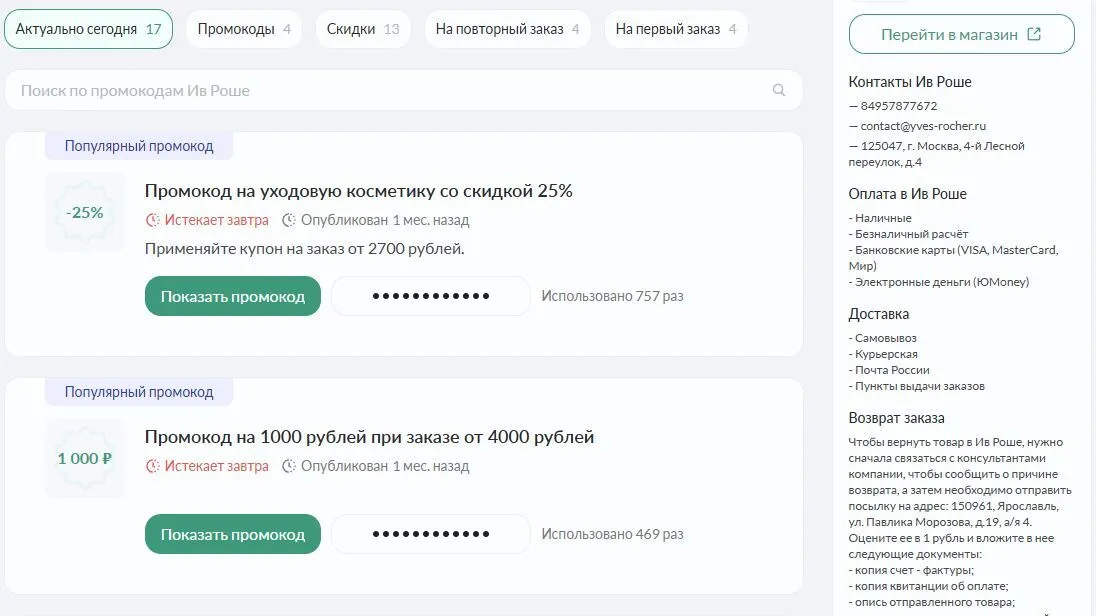Show the promo code for 1000 рублей off
The height and width of the screenshot is (616, 1096).
232,534
